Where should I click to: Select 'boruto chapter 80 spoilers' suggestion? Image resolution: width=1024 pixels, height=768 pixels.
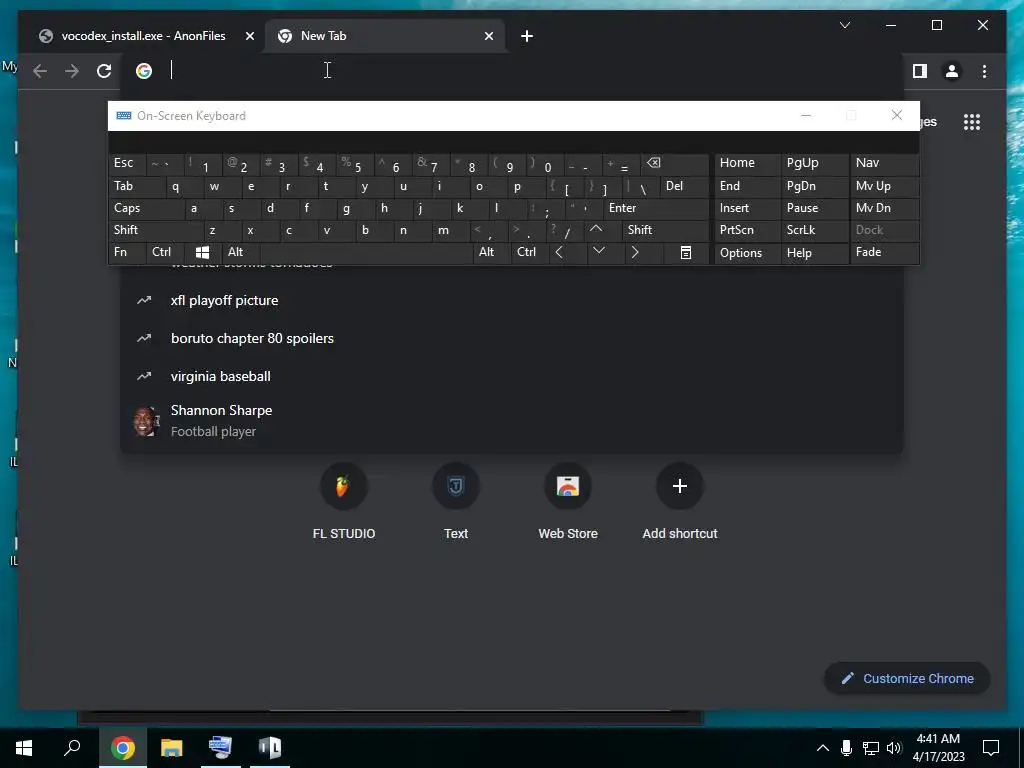click(511, 338)
